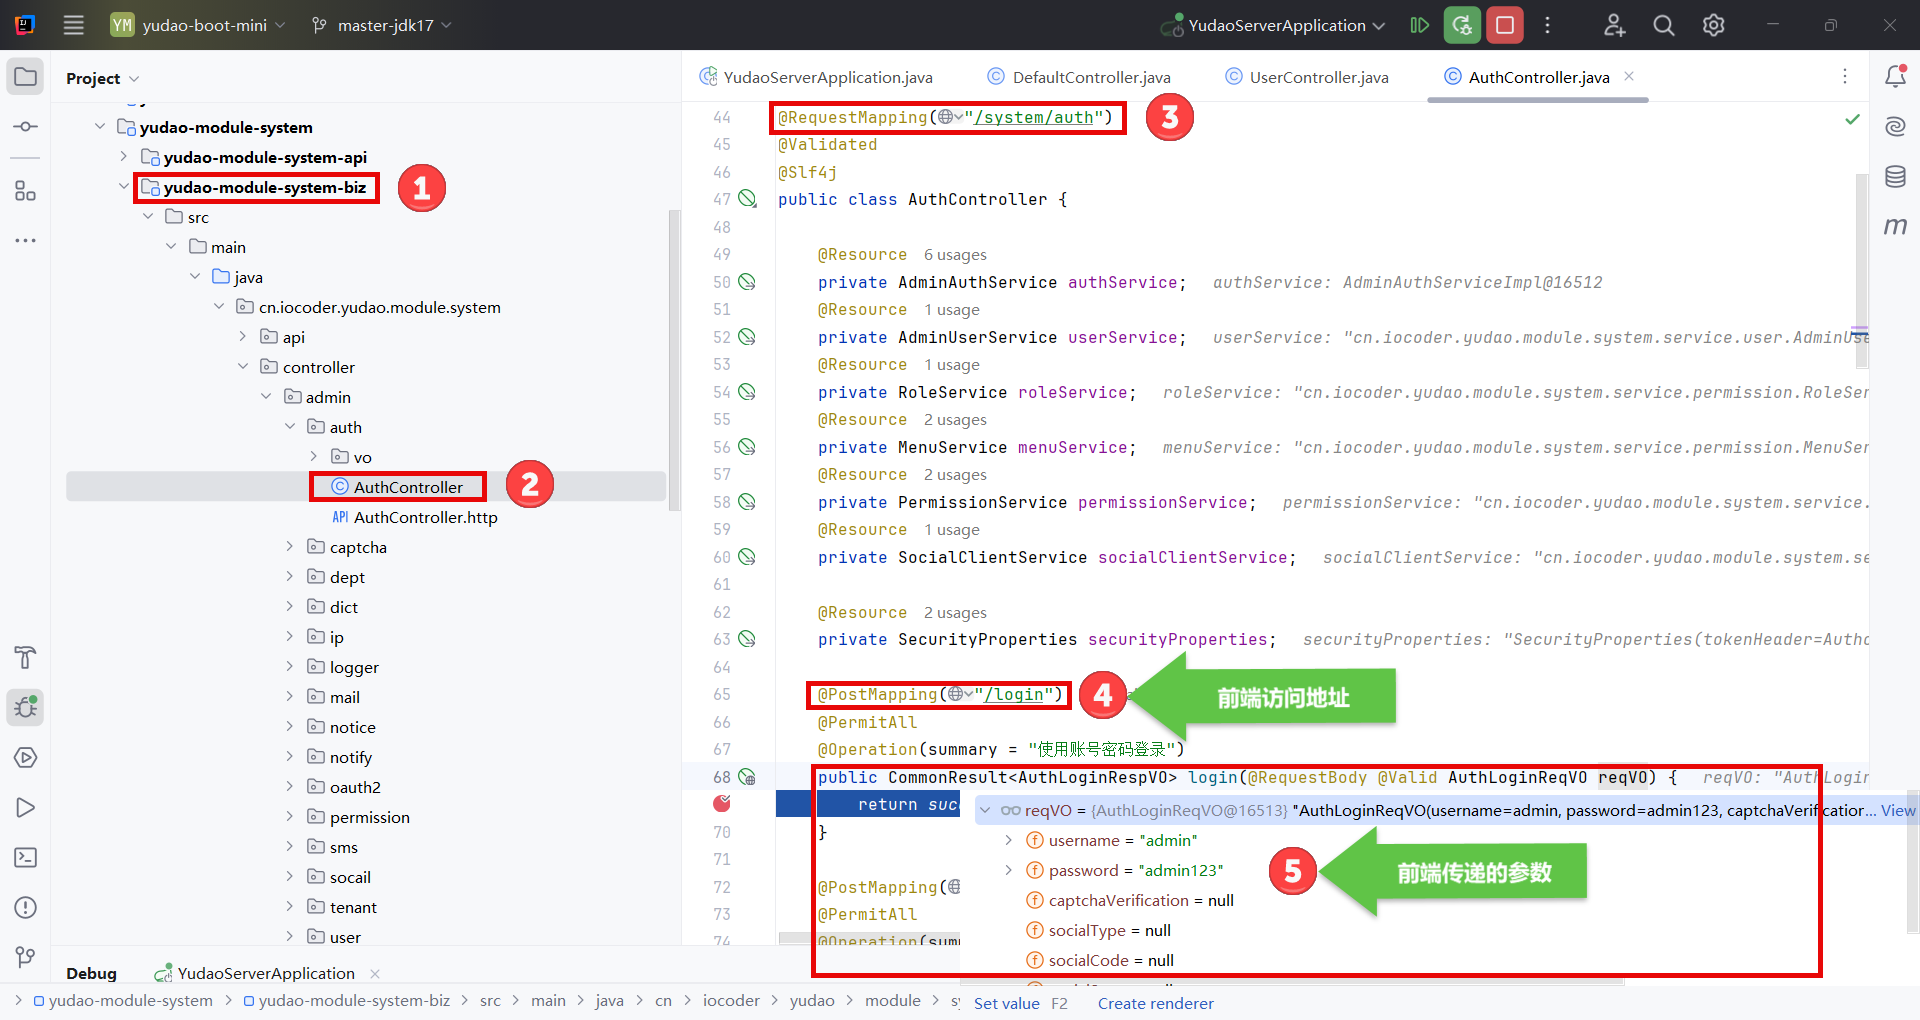Select the tenant package
Screen dimensions: 1920x1020
pos(342,907)
